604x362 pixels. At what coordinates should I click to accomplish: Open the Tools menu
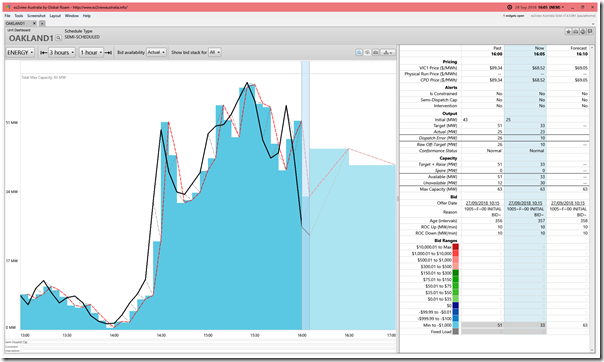tap(18, 16)
